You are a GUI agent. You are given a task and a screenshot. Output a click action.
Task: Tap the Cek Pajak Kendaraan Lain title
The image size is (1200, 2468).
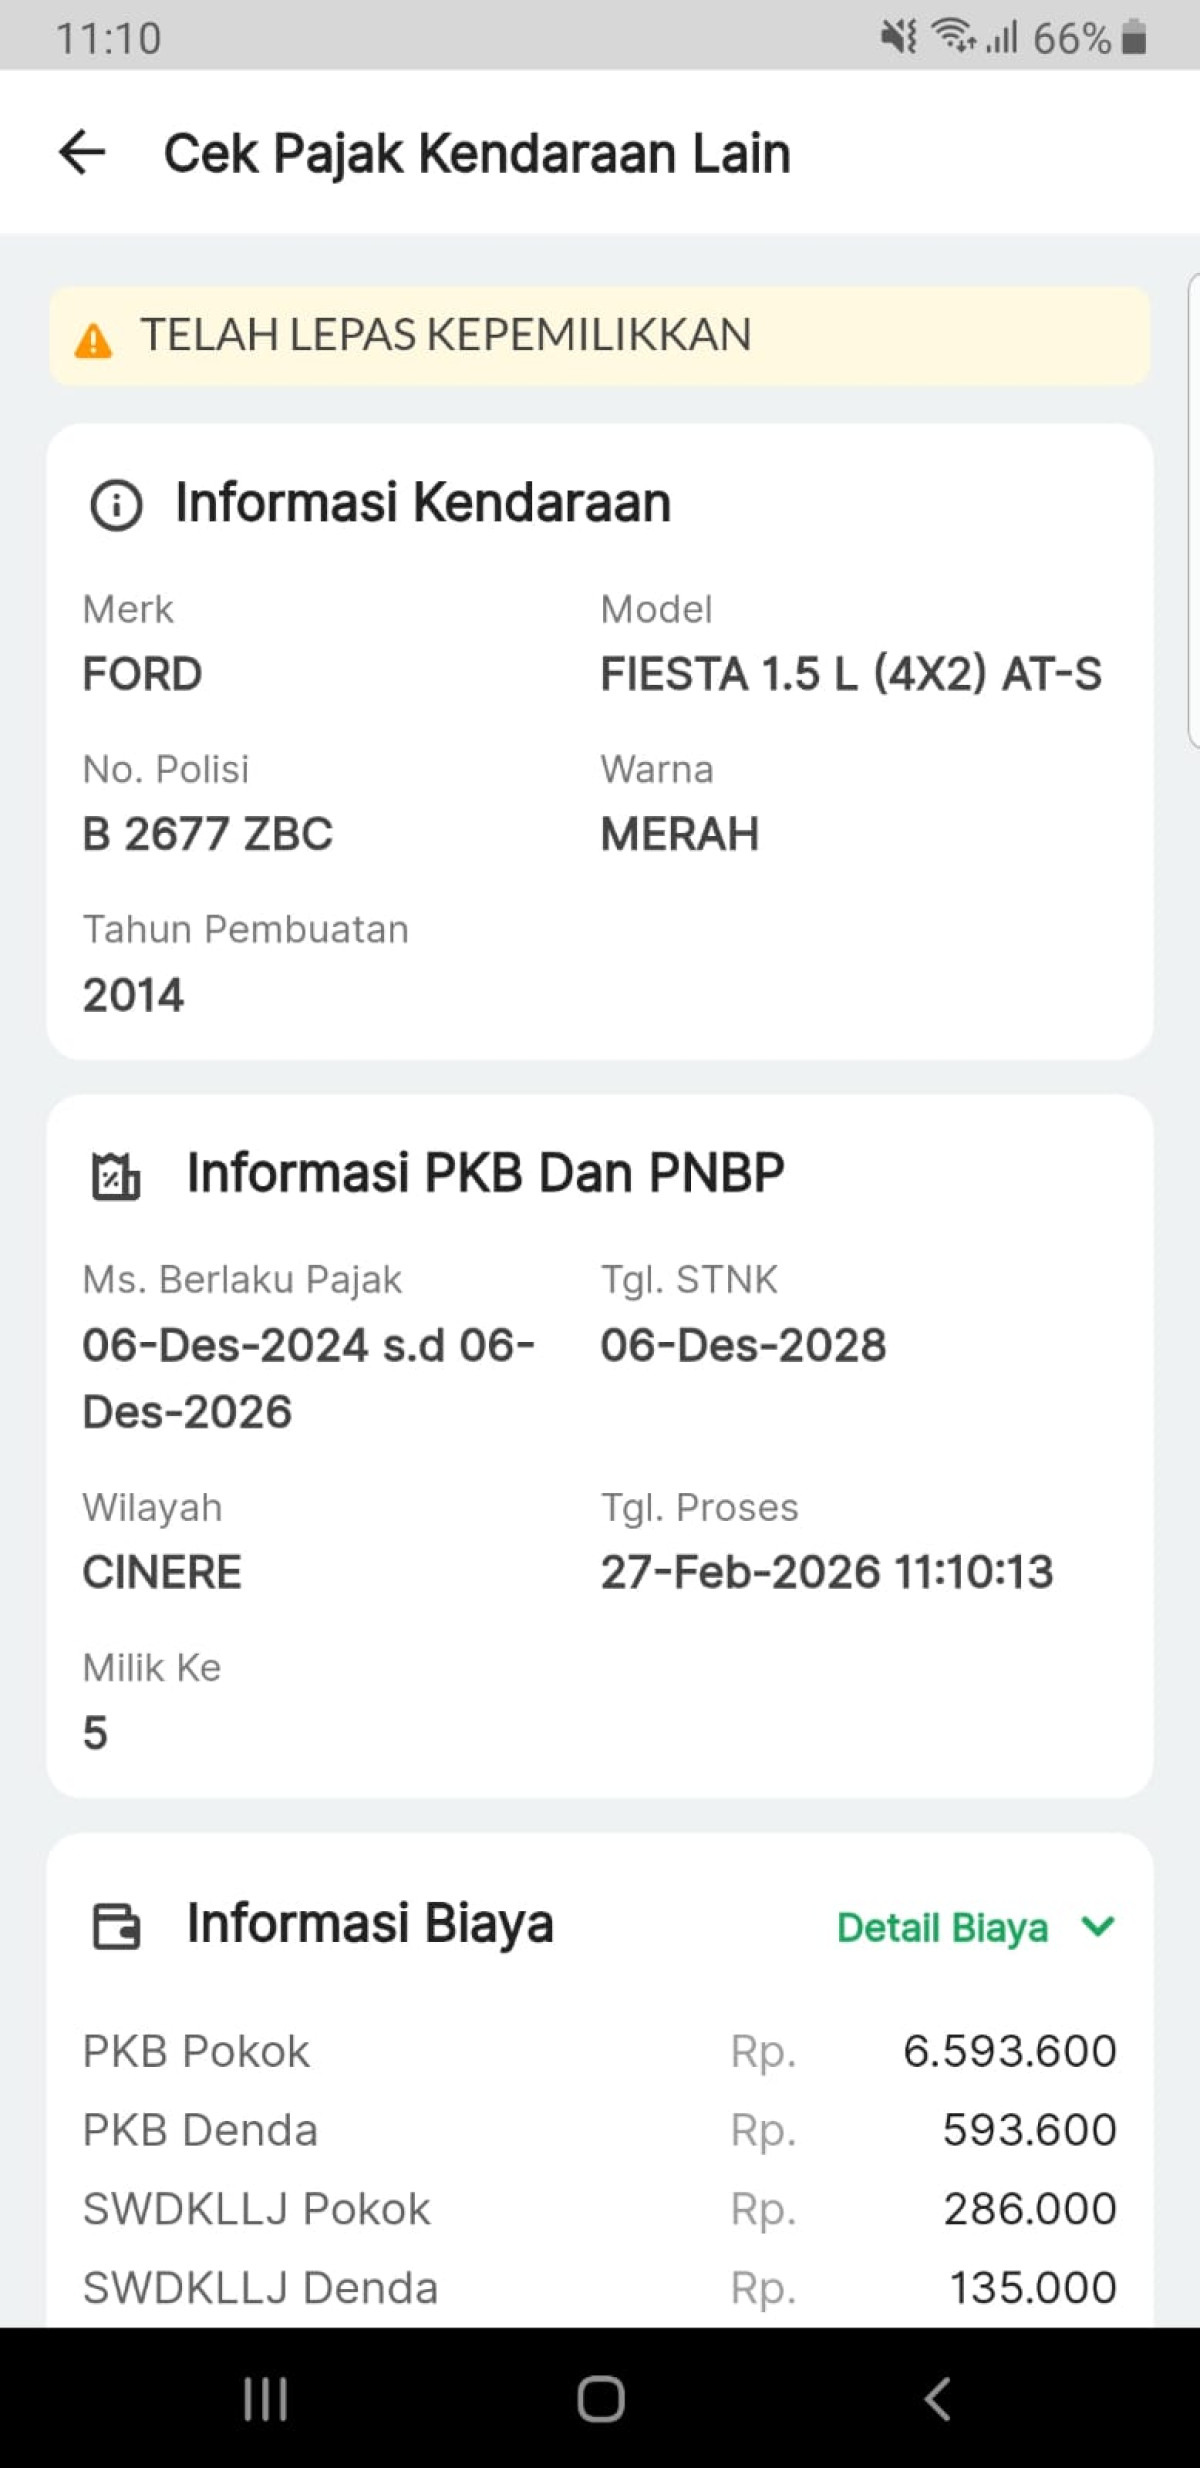coord(477,154)
